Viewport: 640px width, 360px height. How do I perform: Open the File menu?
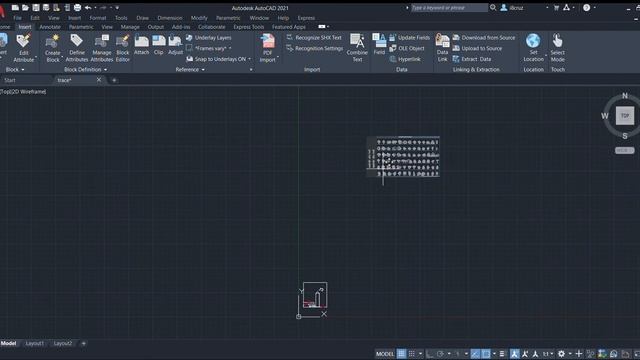[18, 18]
